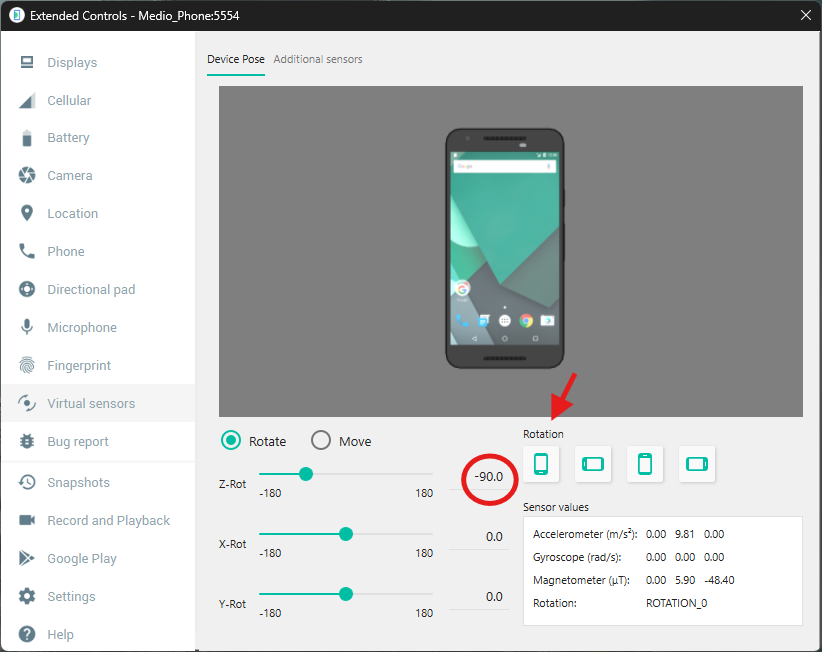Click the portrait rotation icon
This screenshot has height=652, width=822.
click(x=541, y=464)
